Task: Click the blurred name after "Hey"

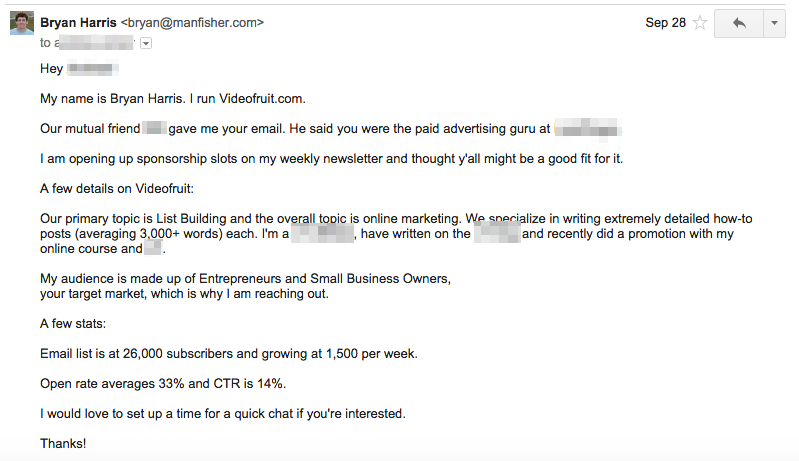Action: click(93, 68)
